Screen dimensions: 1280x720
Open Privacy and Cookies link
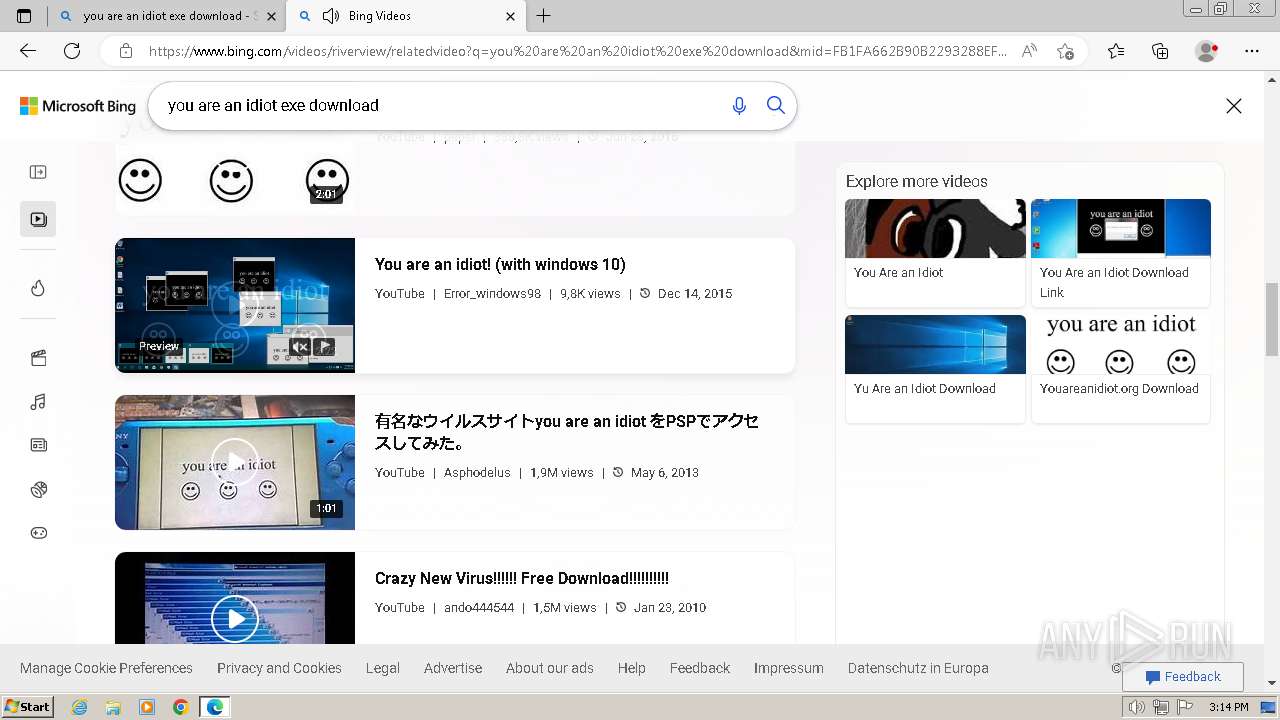click(x=279, y=668)
